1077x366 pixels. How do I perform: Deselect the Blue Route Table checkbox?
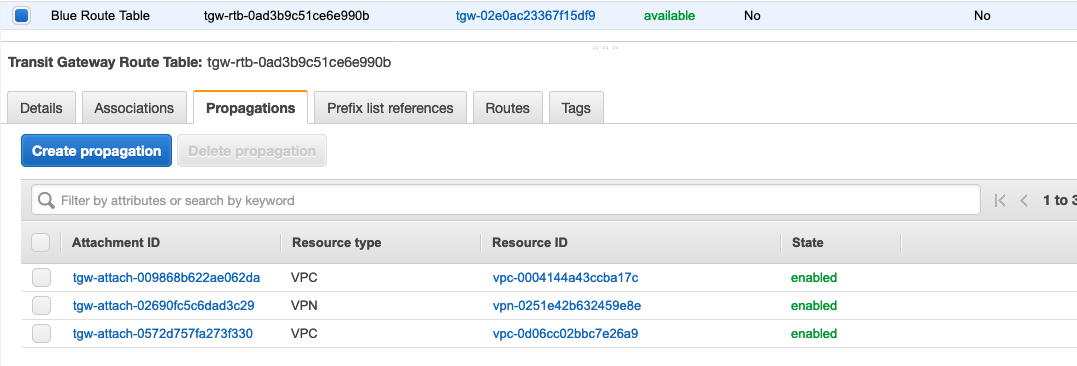(x=21, y=15)
